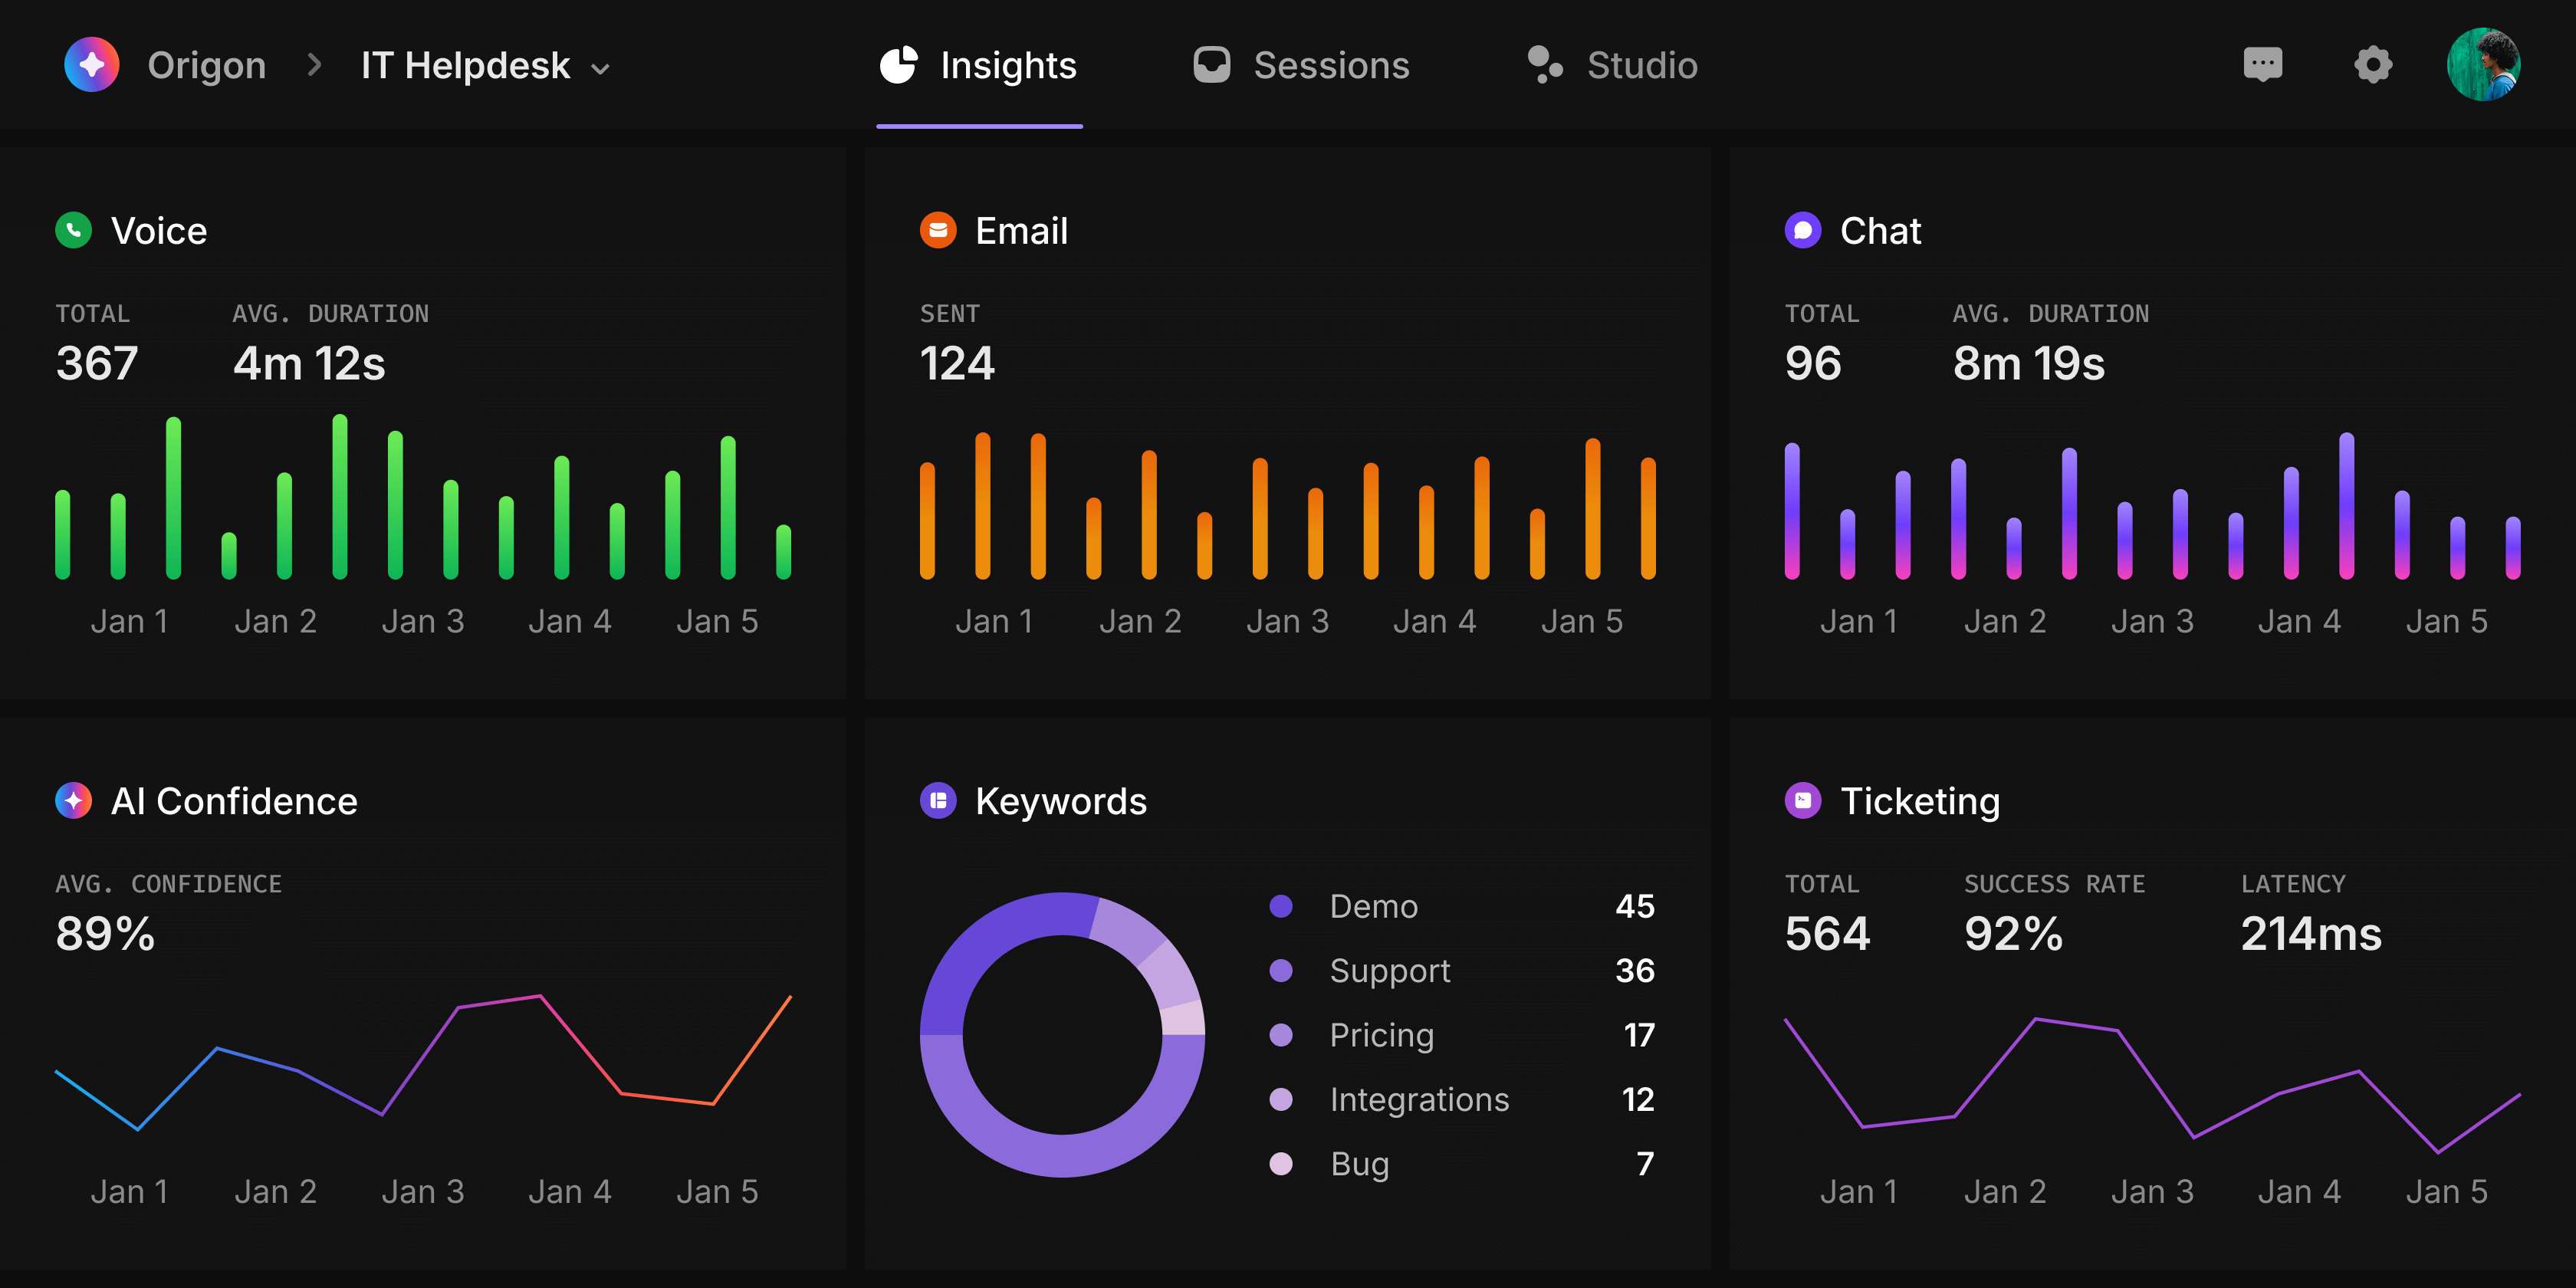Click the AI Confidence sparkle icon
Image resolution: width=2576 pixels, height=1288 pixels.
click(x=72, y=800)
